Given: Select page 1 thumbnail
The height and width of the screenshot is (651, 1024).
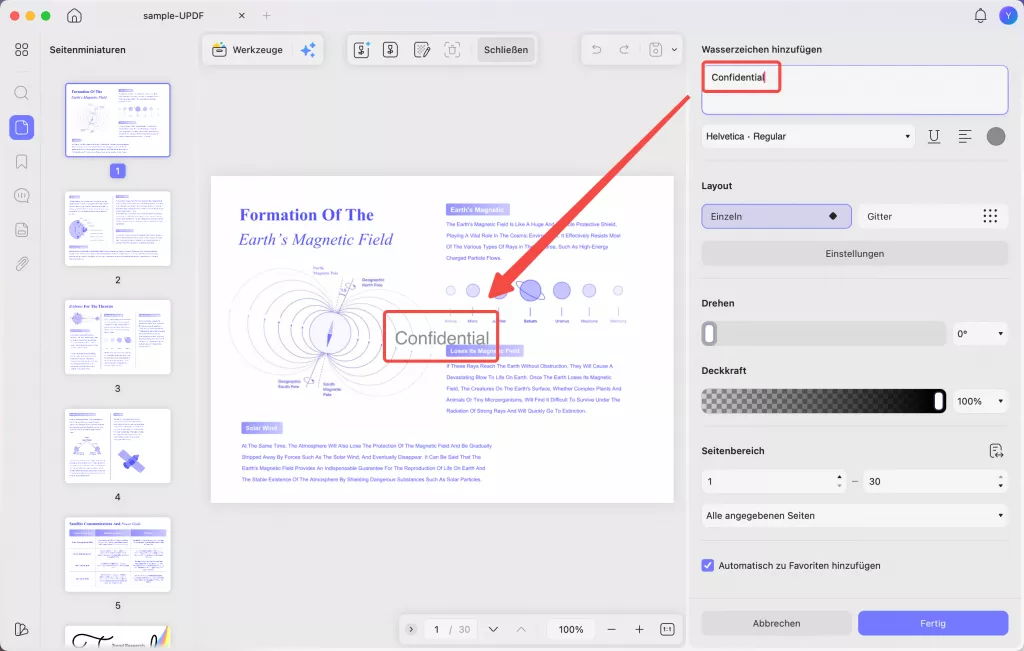Looking at the screenshot, I should click(118, 119).
